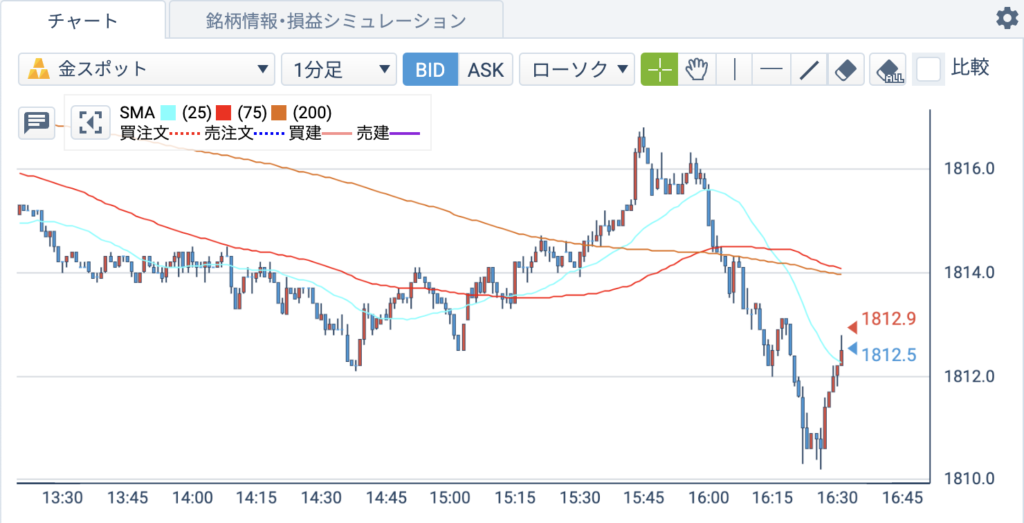Open the 銘柄情報・損益シミュレーション tab
Viewport: 1024px width, 523px height.
tap(336, 20)
